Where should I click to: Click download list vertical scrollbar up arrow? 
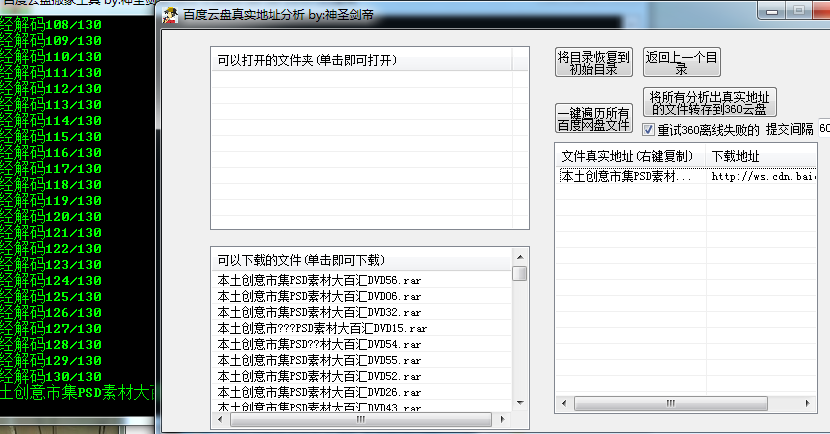[520, 257]
